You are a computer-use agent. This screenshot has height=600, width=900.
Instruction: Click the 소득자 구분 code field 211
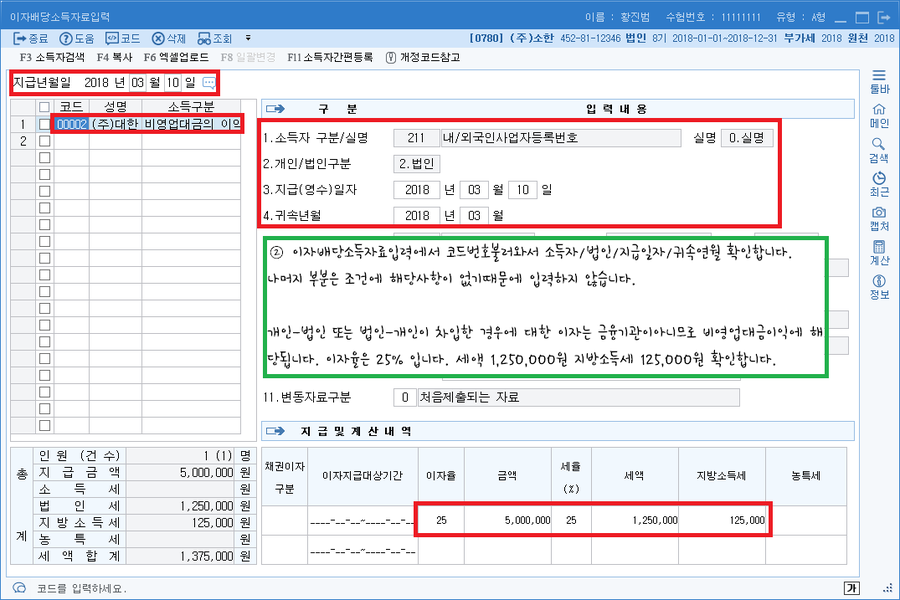pos(416,138)
